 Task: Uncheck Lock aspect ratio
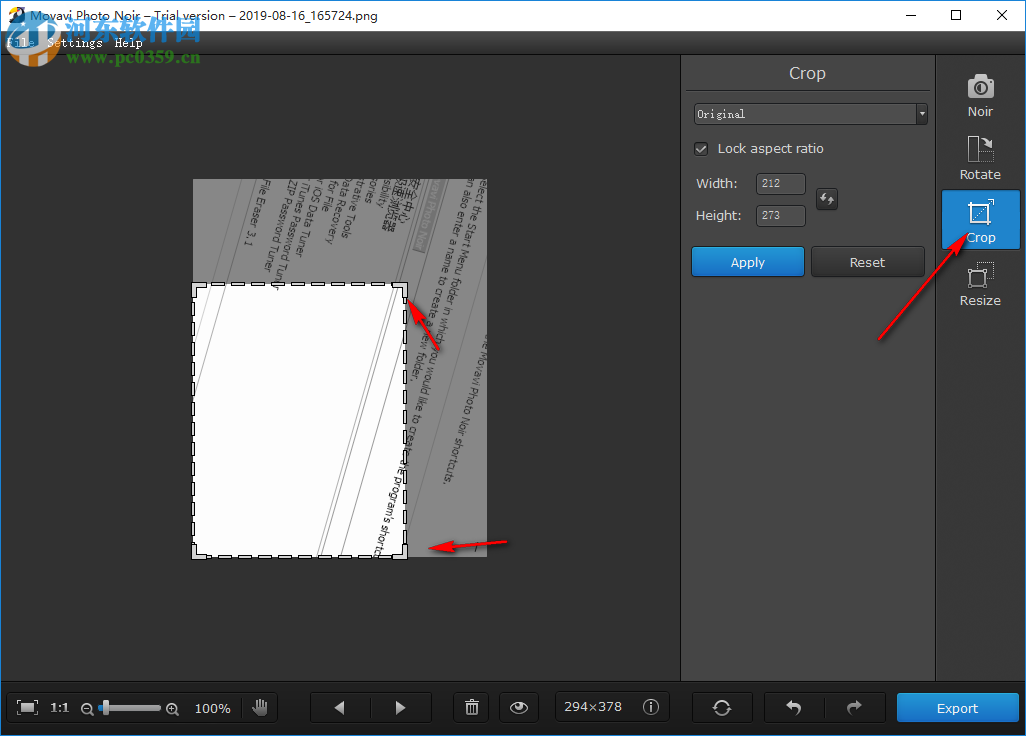(x=701, y=148)
